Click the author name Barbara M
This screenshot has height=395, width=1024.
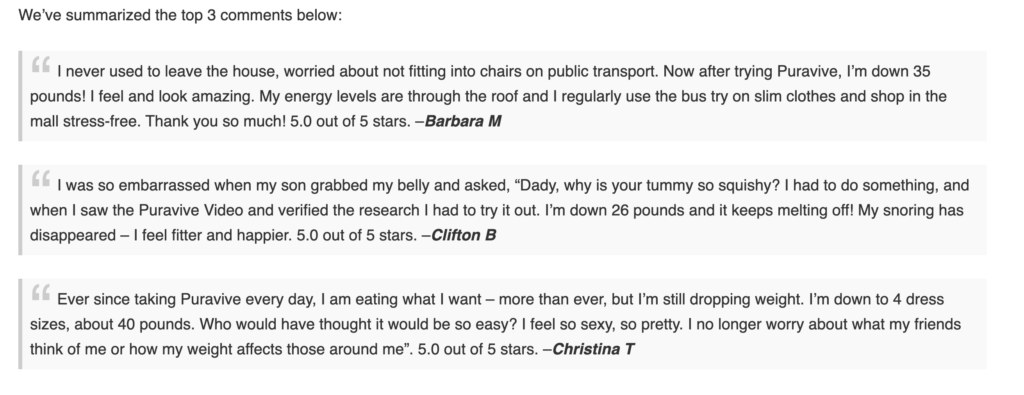point(463,121)
